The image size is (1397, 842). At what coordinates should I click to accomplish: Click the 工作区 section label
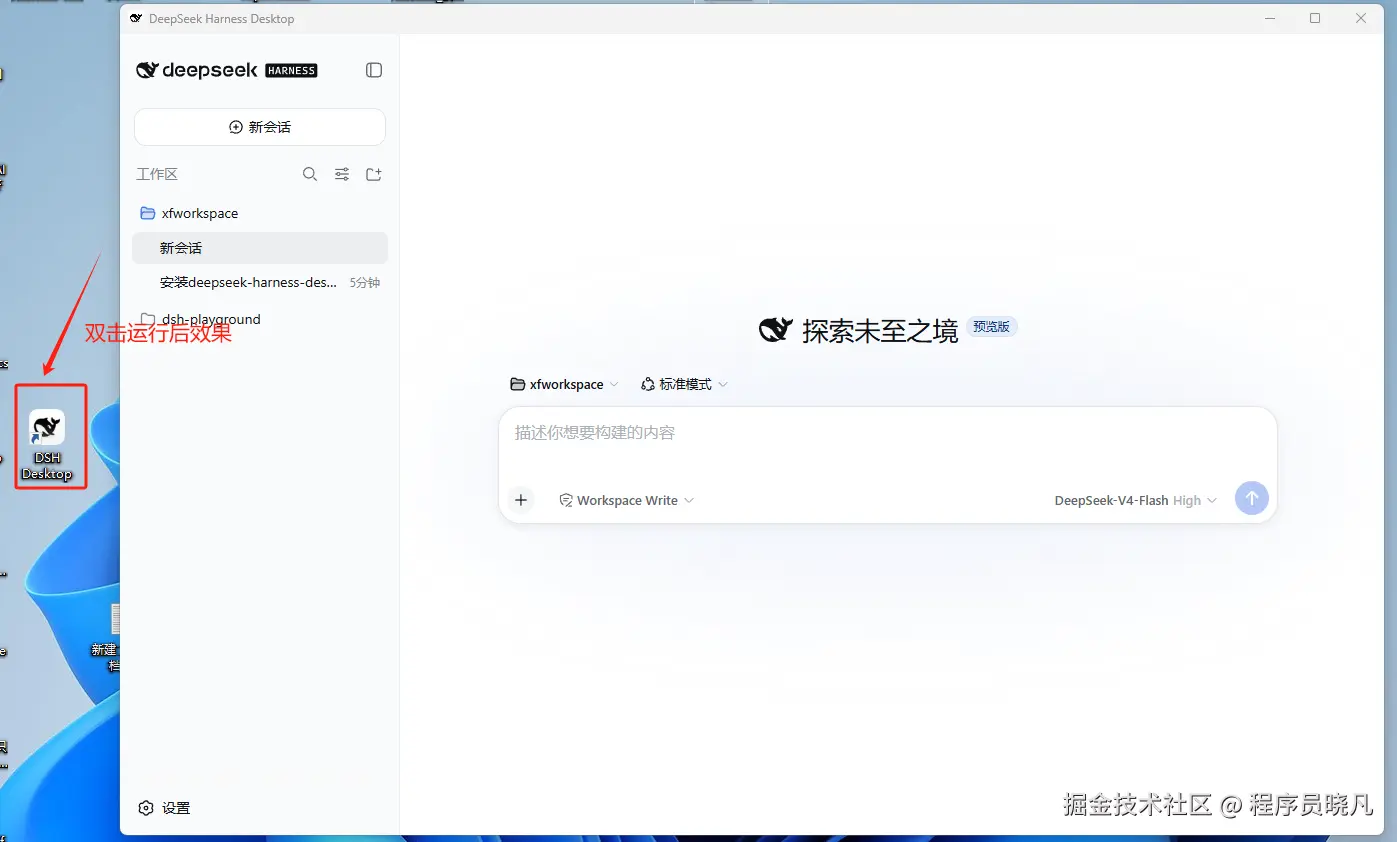[157, 174]
